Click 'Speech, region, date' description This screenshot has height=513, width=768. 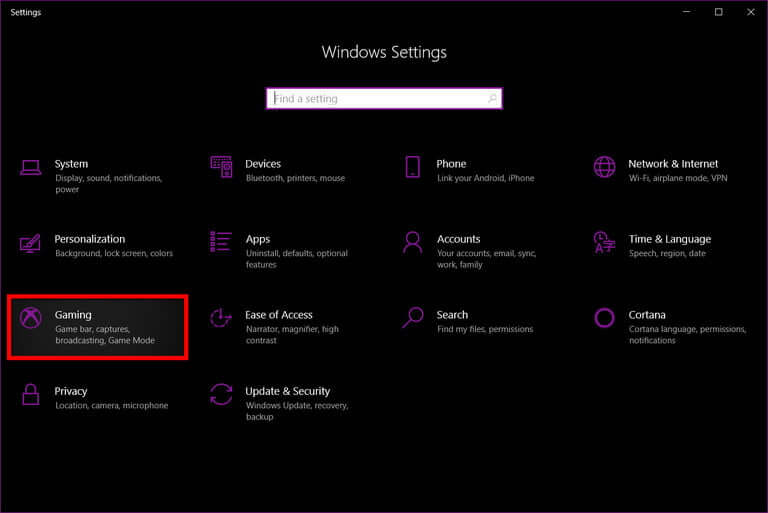tap(667, 253)
